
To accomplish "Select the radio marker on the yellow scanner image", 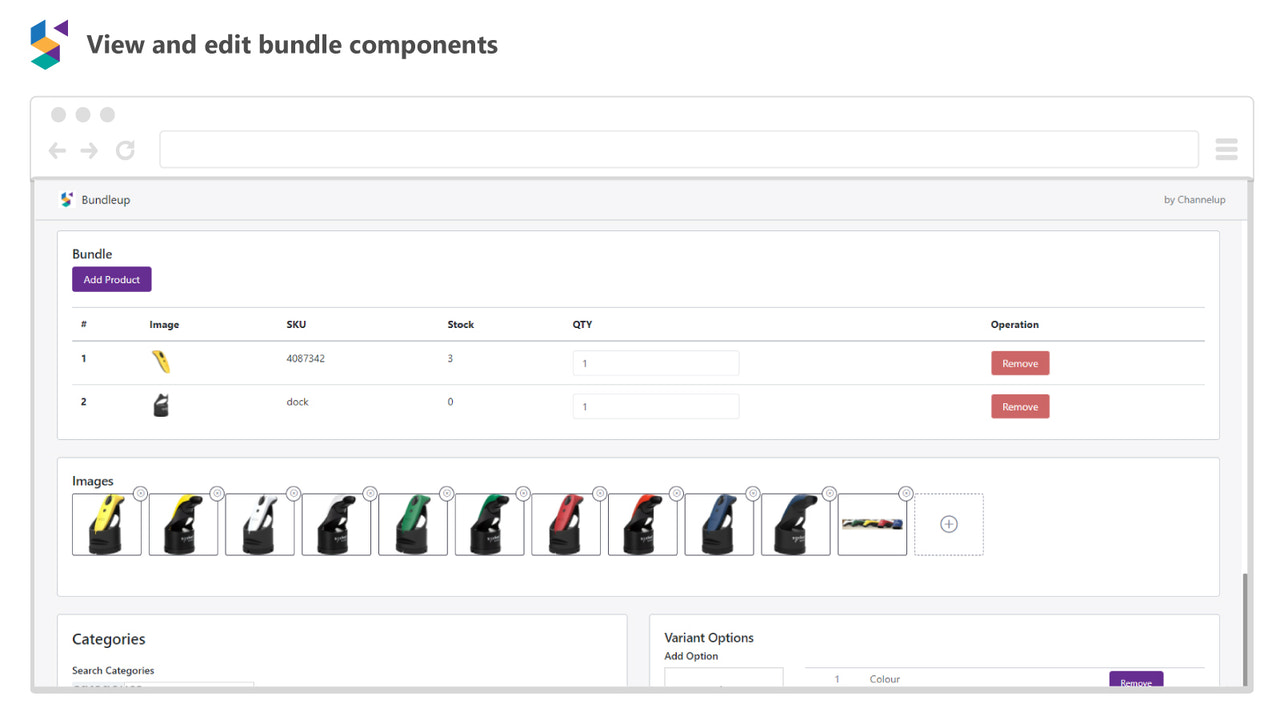I will (x=140, y=493).
